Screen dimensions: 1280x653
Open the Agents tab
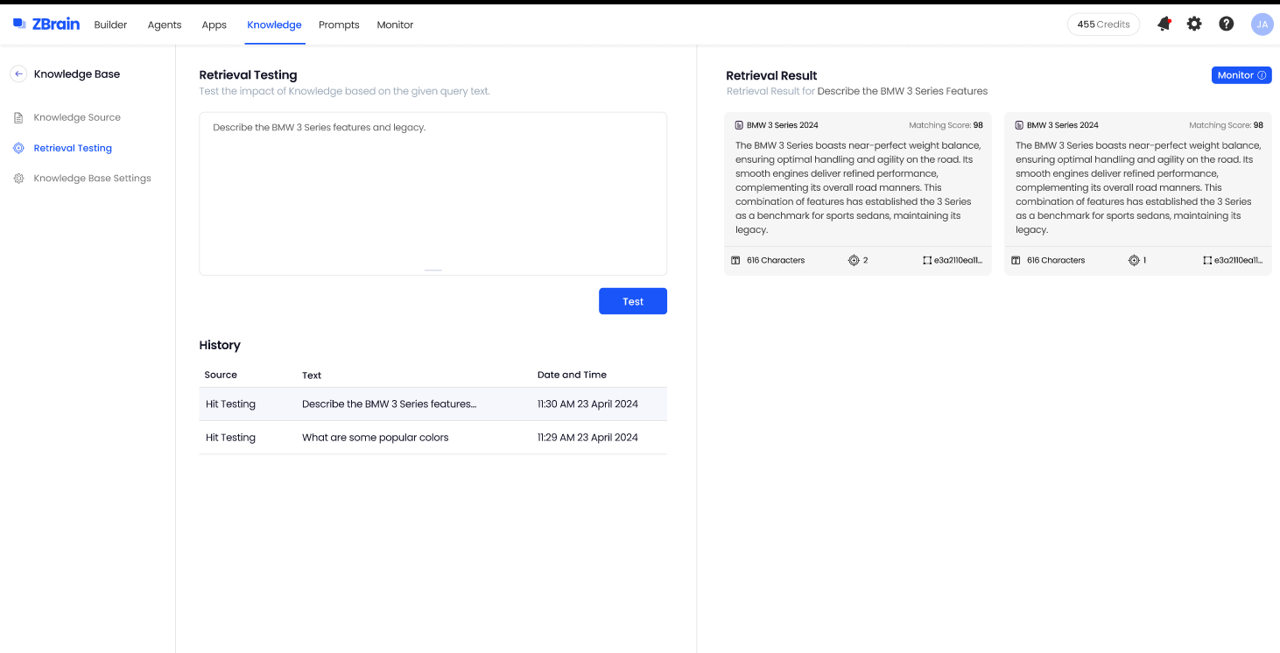point(164,25)
